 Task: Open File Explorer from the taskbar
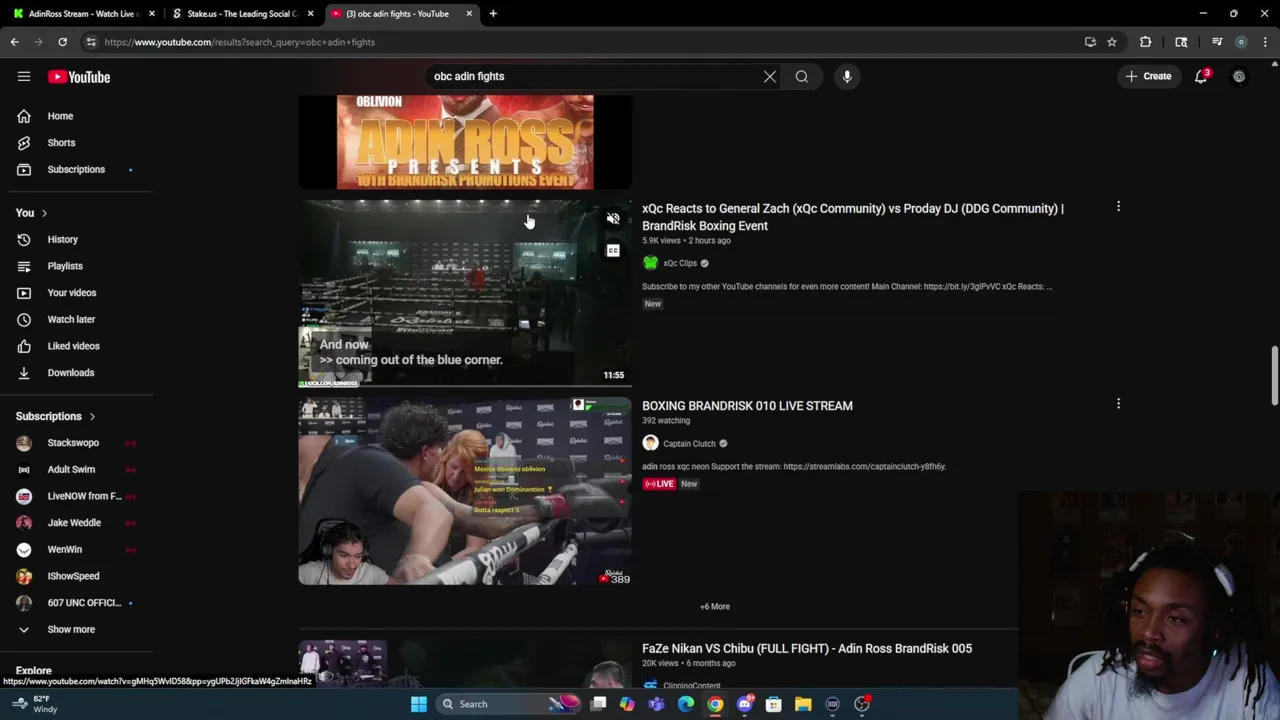pos(803,704)
